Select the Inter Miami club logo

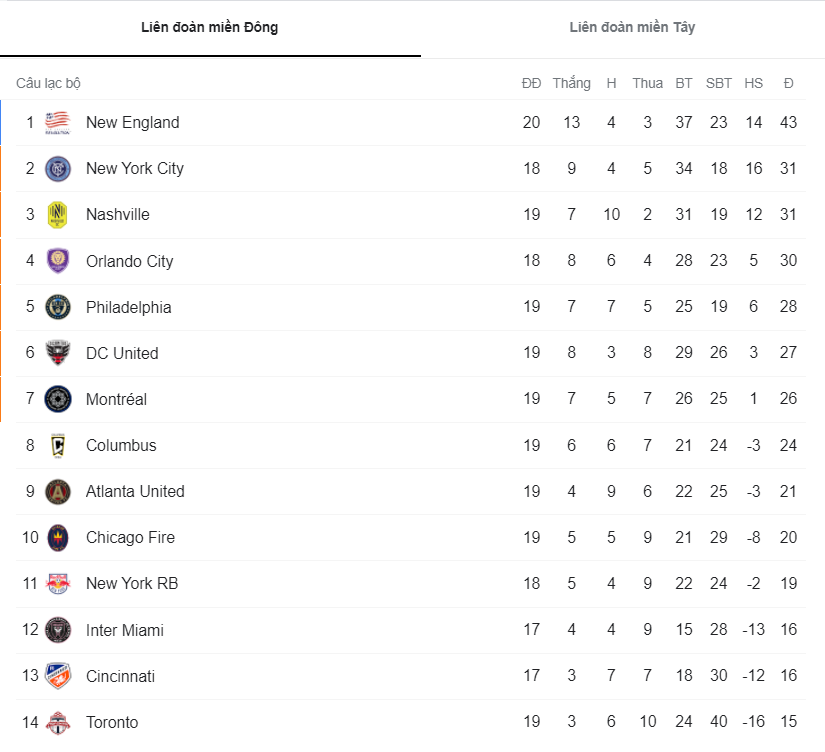[x=58, y=630]
